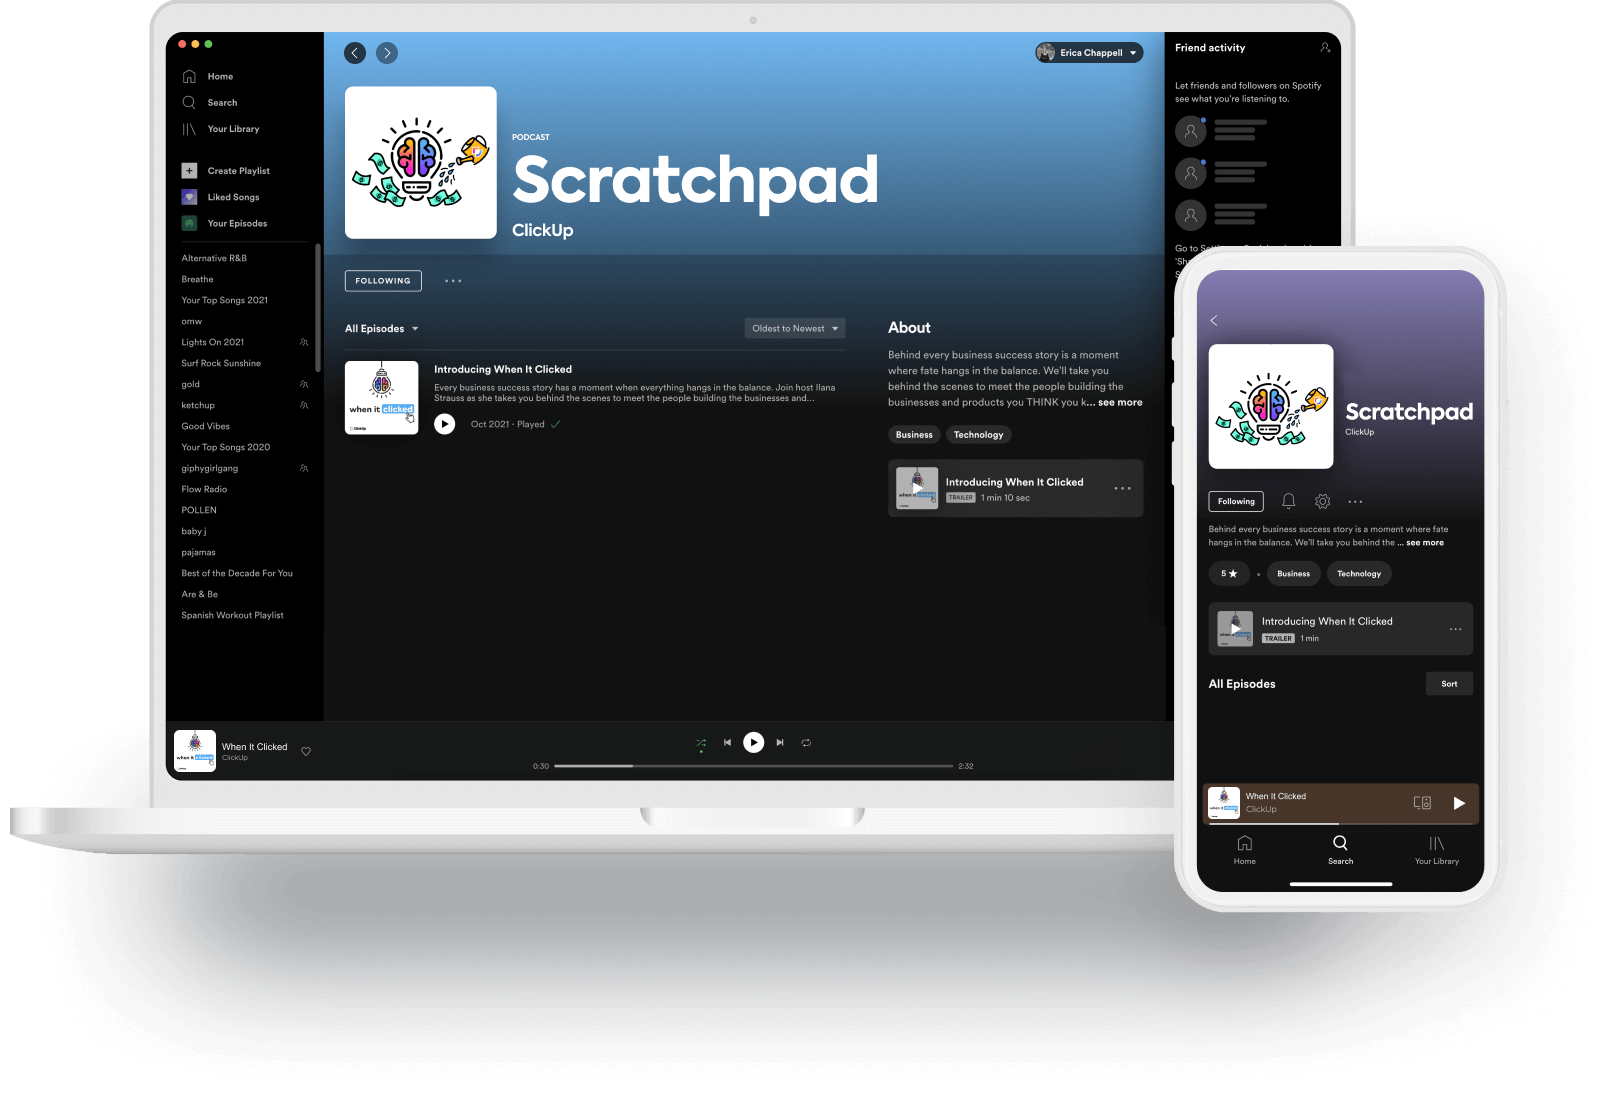This screenshot has height=1096, width=1619.
Task: Open the Good Vibes playlist
Action: coord(205,426)
